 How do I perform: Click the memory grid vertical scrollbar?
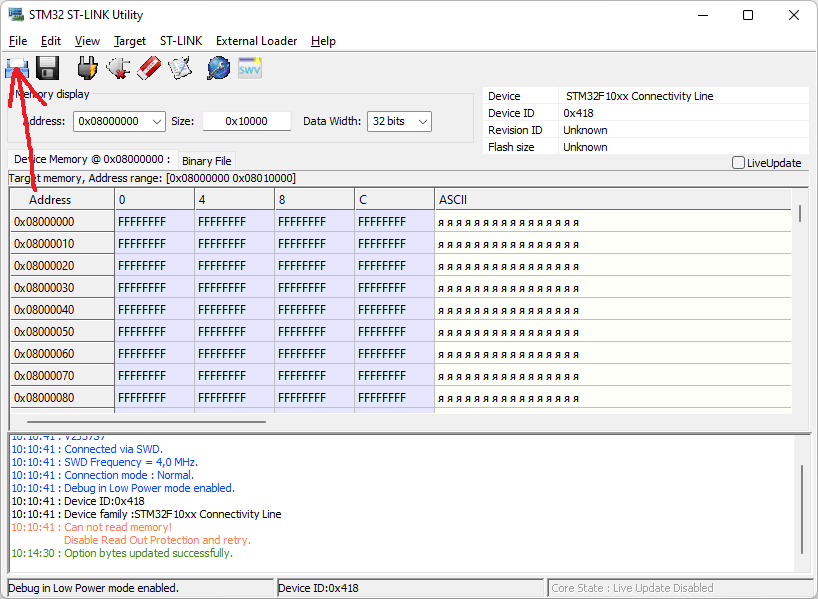800,301
